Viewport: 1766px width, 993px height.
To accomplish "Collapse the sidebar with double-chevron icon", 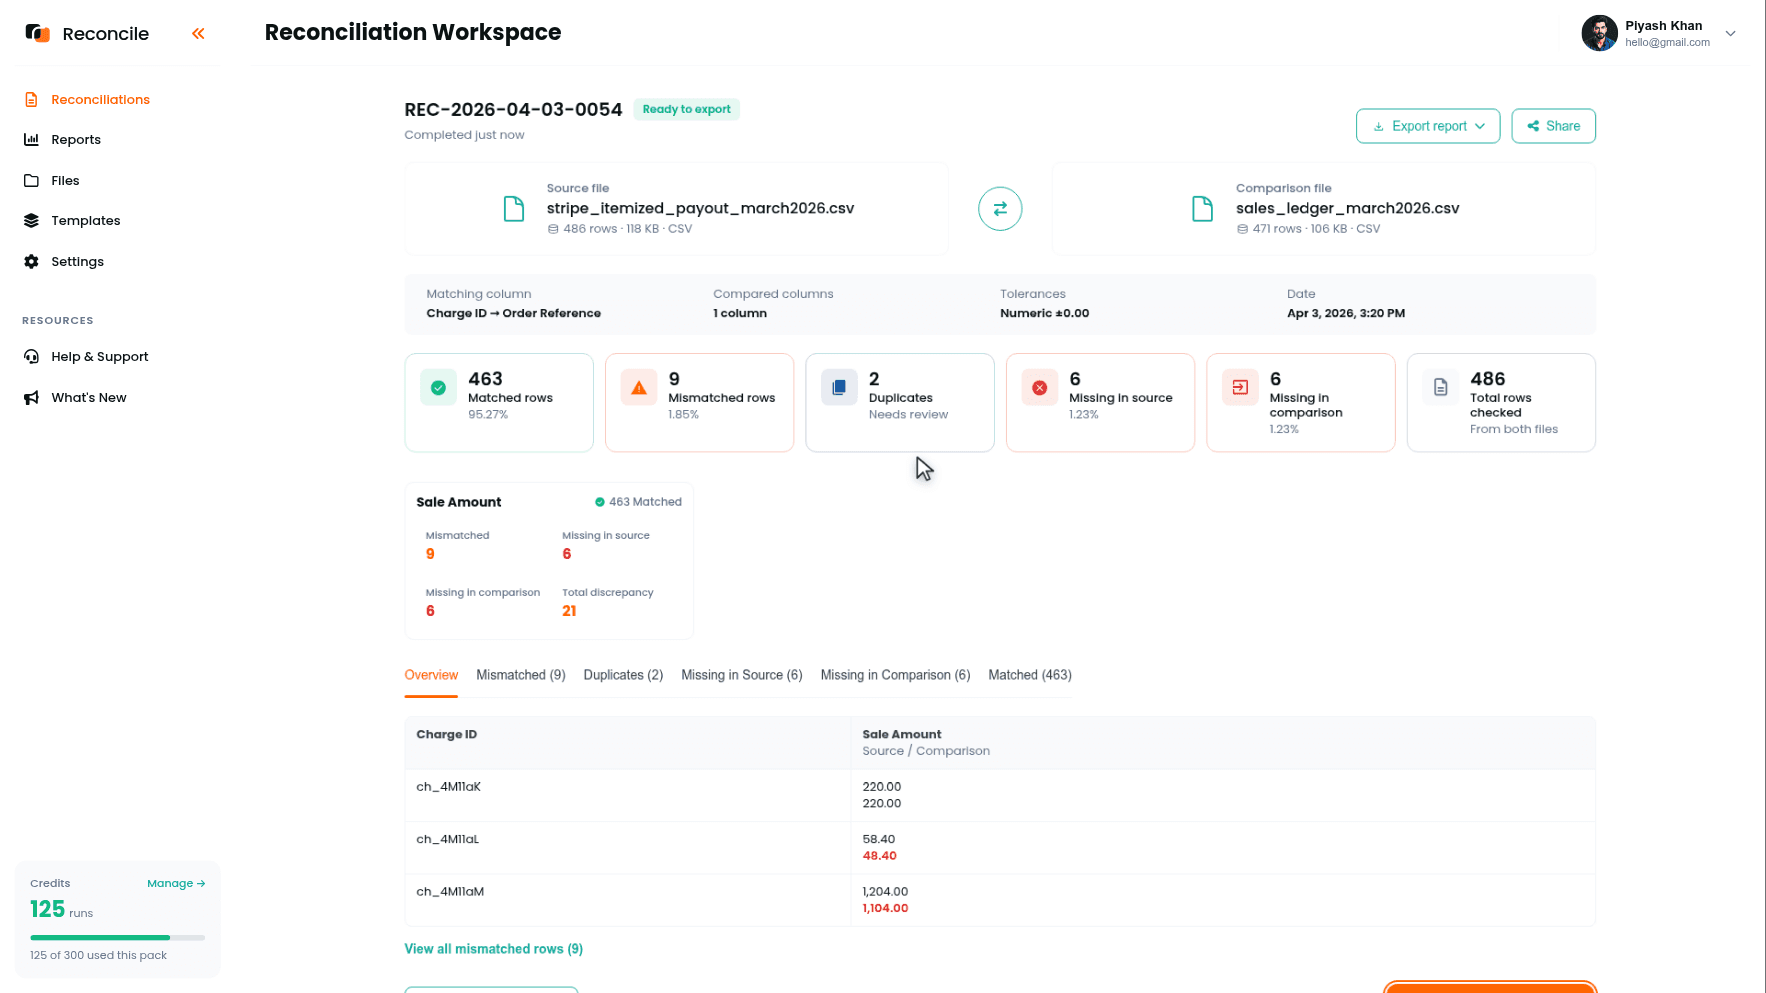I will [198, 34].
